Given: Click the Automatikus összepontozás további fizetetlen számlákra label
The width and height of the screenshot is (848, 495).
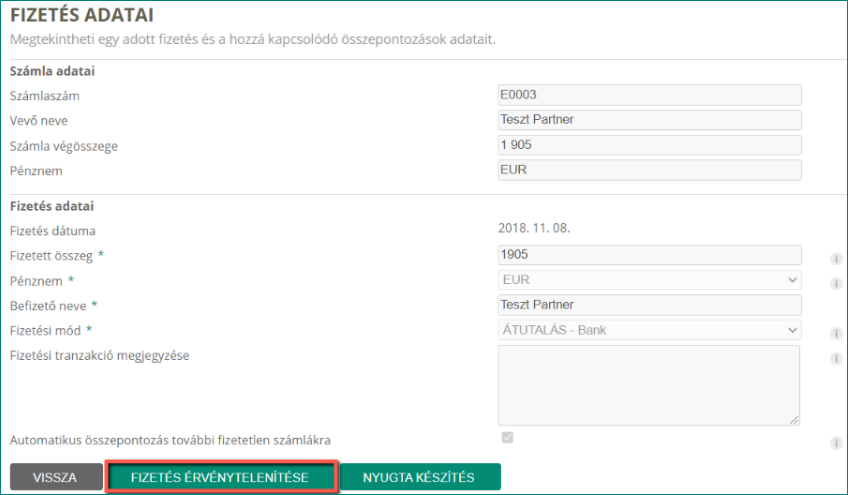Looking at the screenshot, I should pyautogui.click(x=170, y=440).
